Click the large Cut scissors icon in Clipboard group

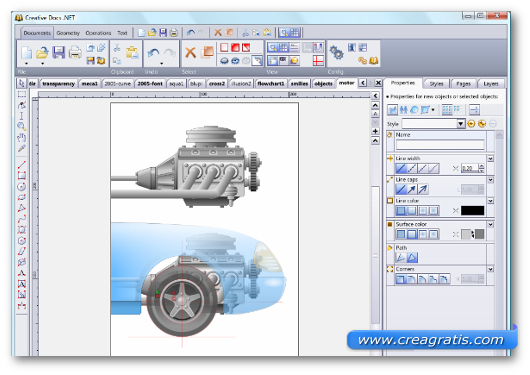(x=117, y=48)
